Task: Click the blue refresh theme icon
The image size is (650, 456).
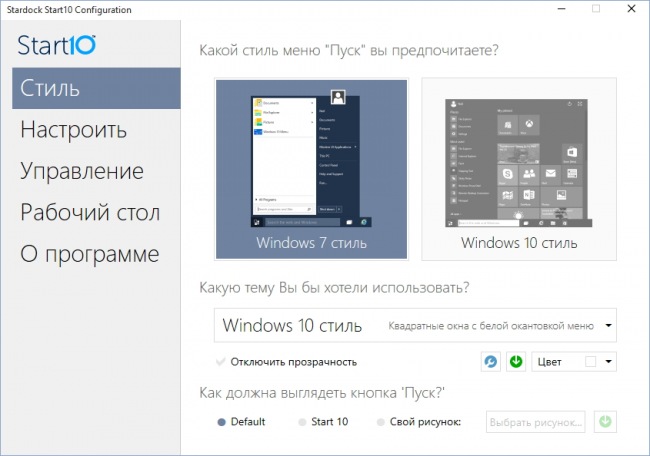Action: 491,362
